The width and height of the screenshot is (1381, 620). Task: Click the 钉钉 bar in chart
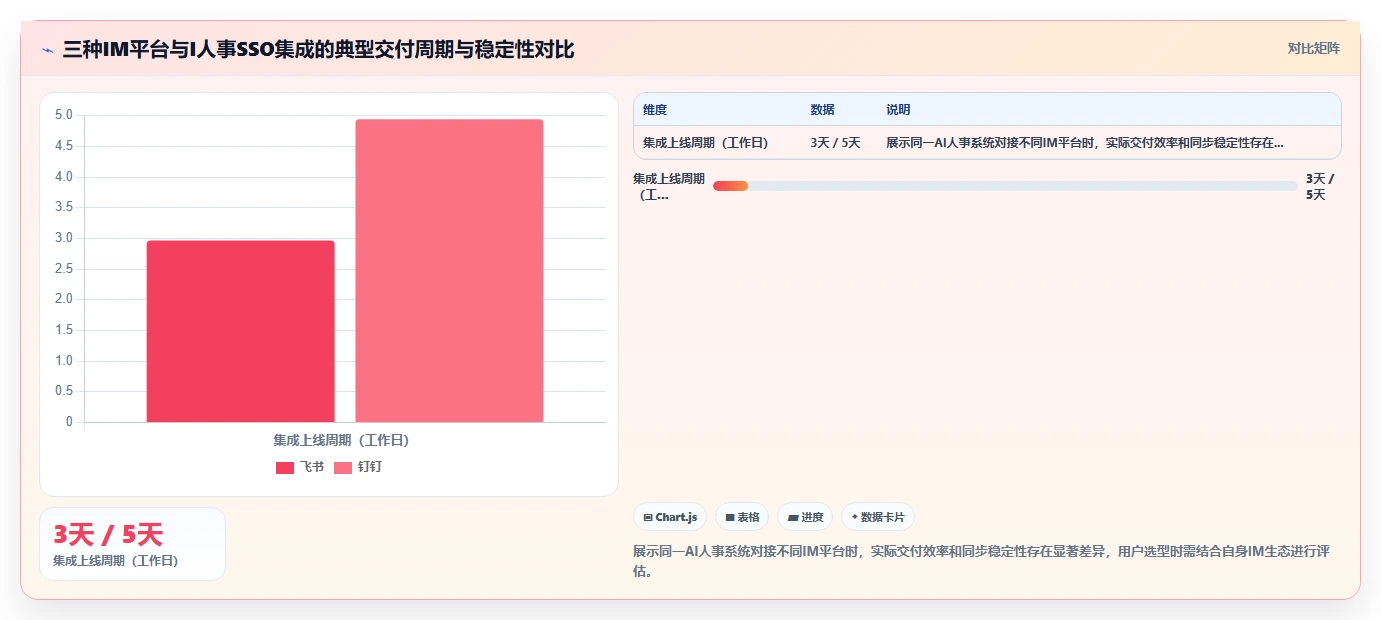(449, 271)
